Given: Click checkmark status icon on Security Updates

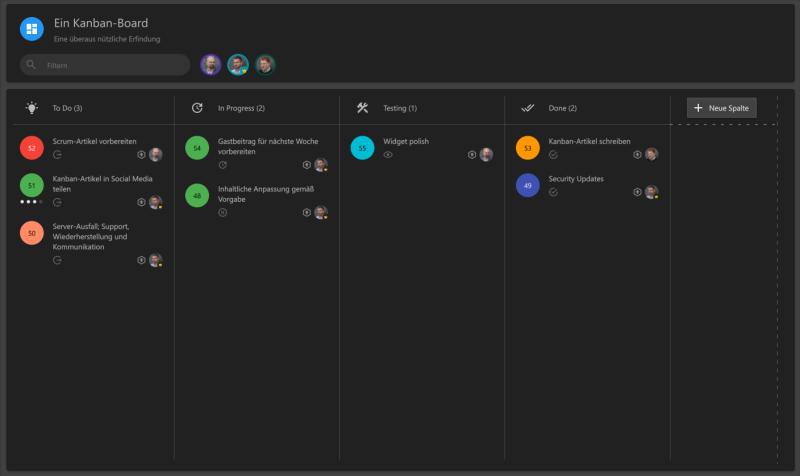Looking at the screenshot, I should click(x=554, y=192).
